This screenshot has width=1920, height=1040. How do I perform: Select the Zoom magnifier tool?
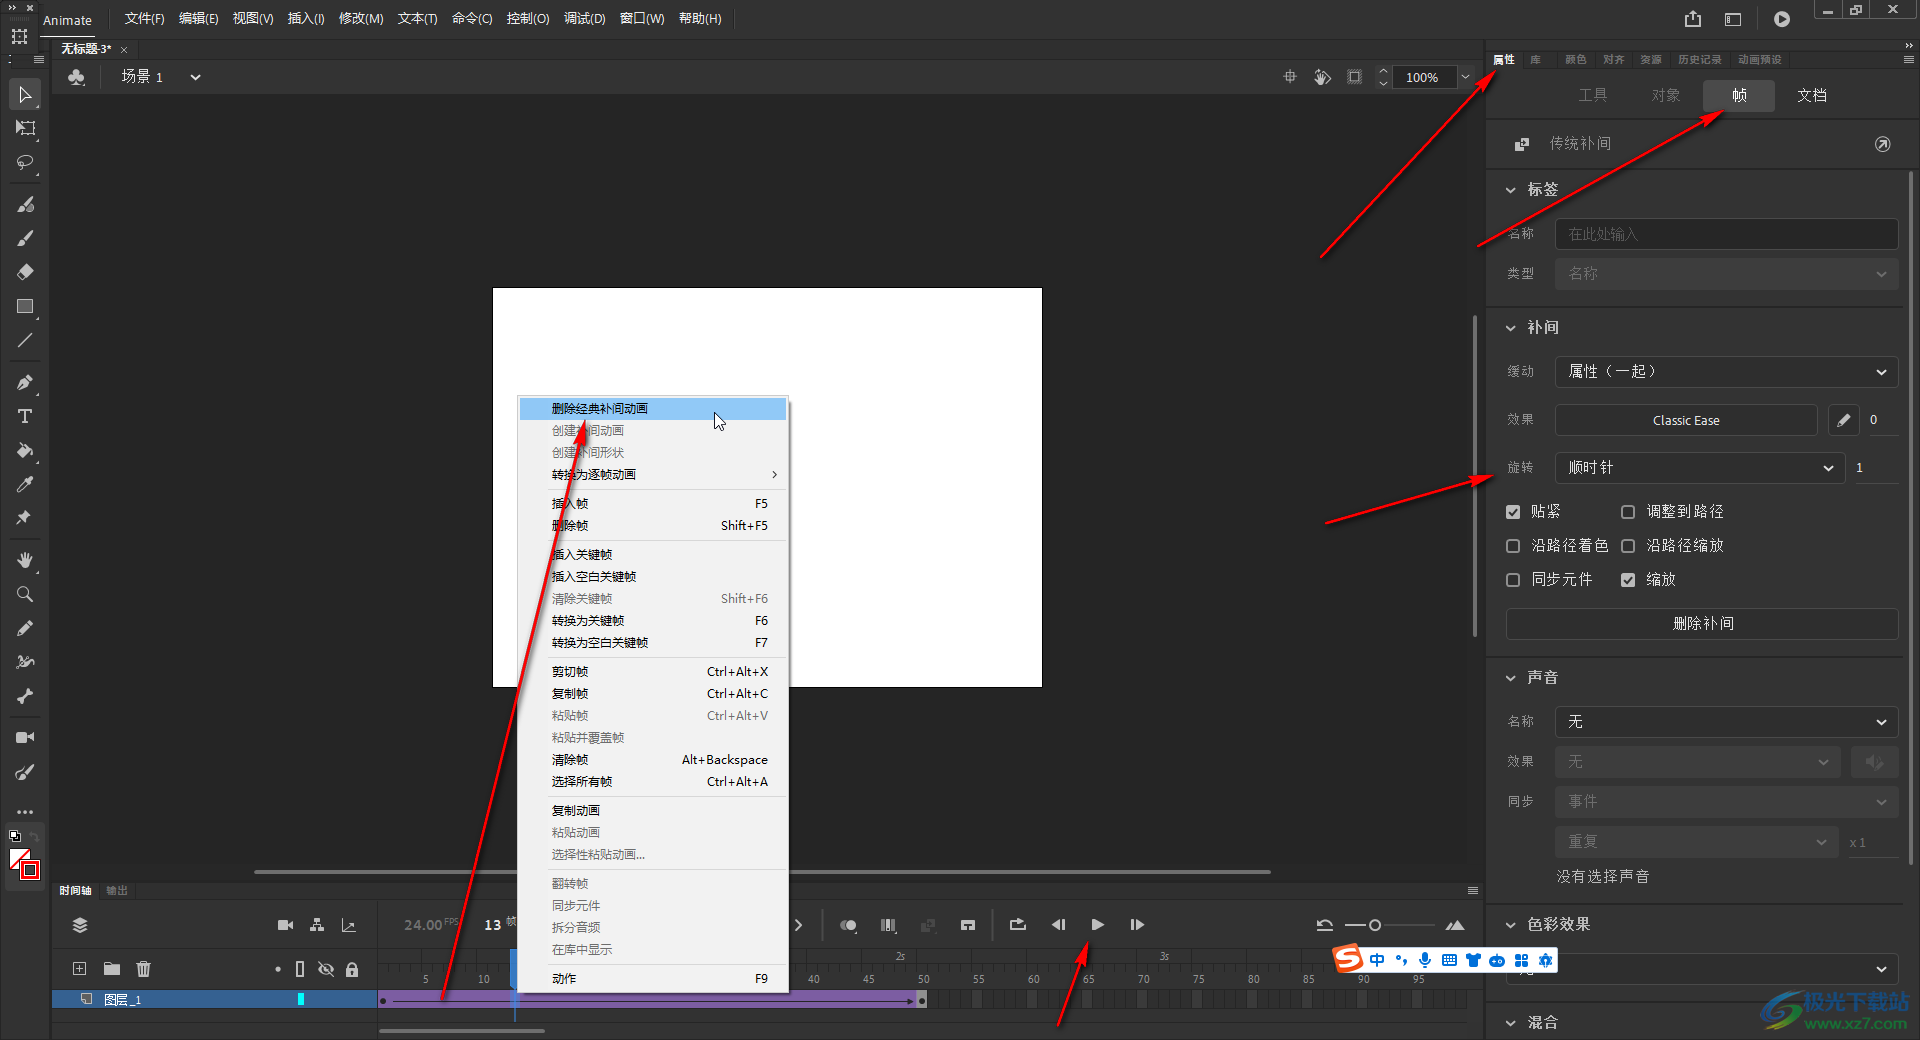click(x=25, y=595)
